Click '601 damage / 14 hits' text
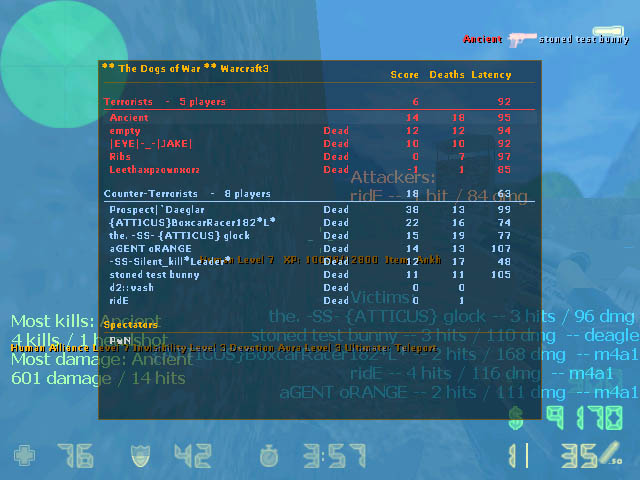The height and width of the screenshot is (480, 640). (x=98, y=378)
